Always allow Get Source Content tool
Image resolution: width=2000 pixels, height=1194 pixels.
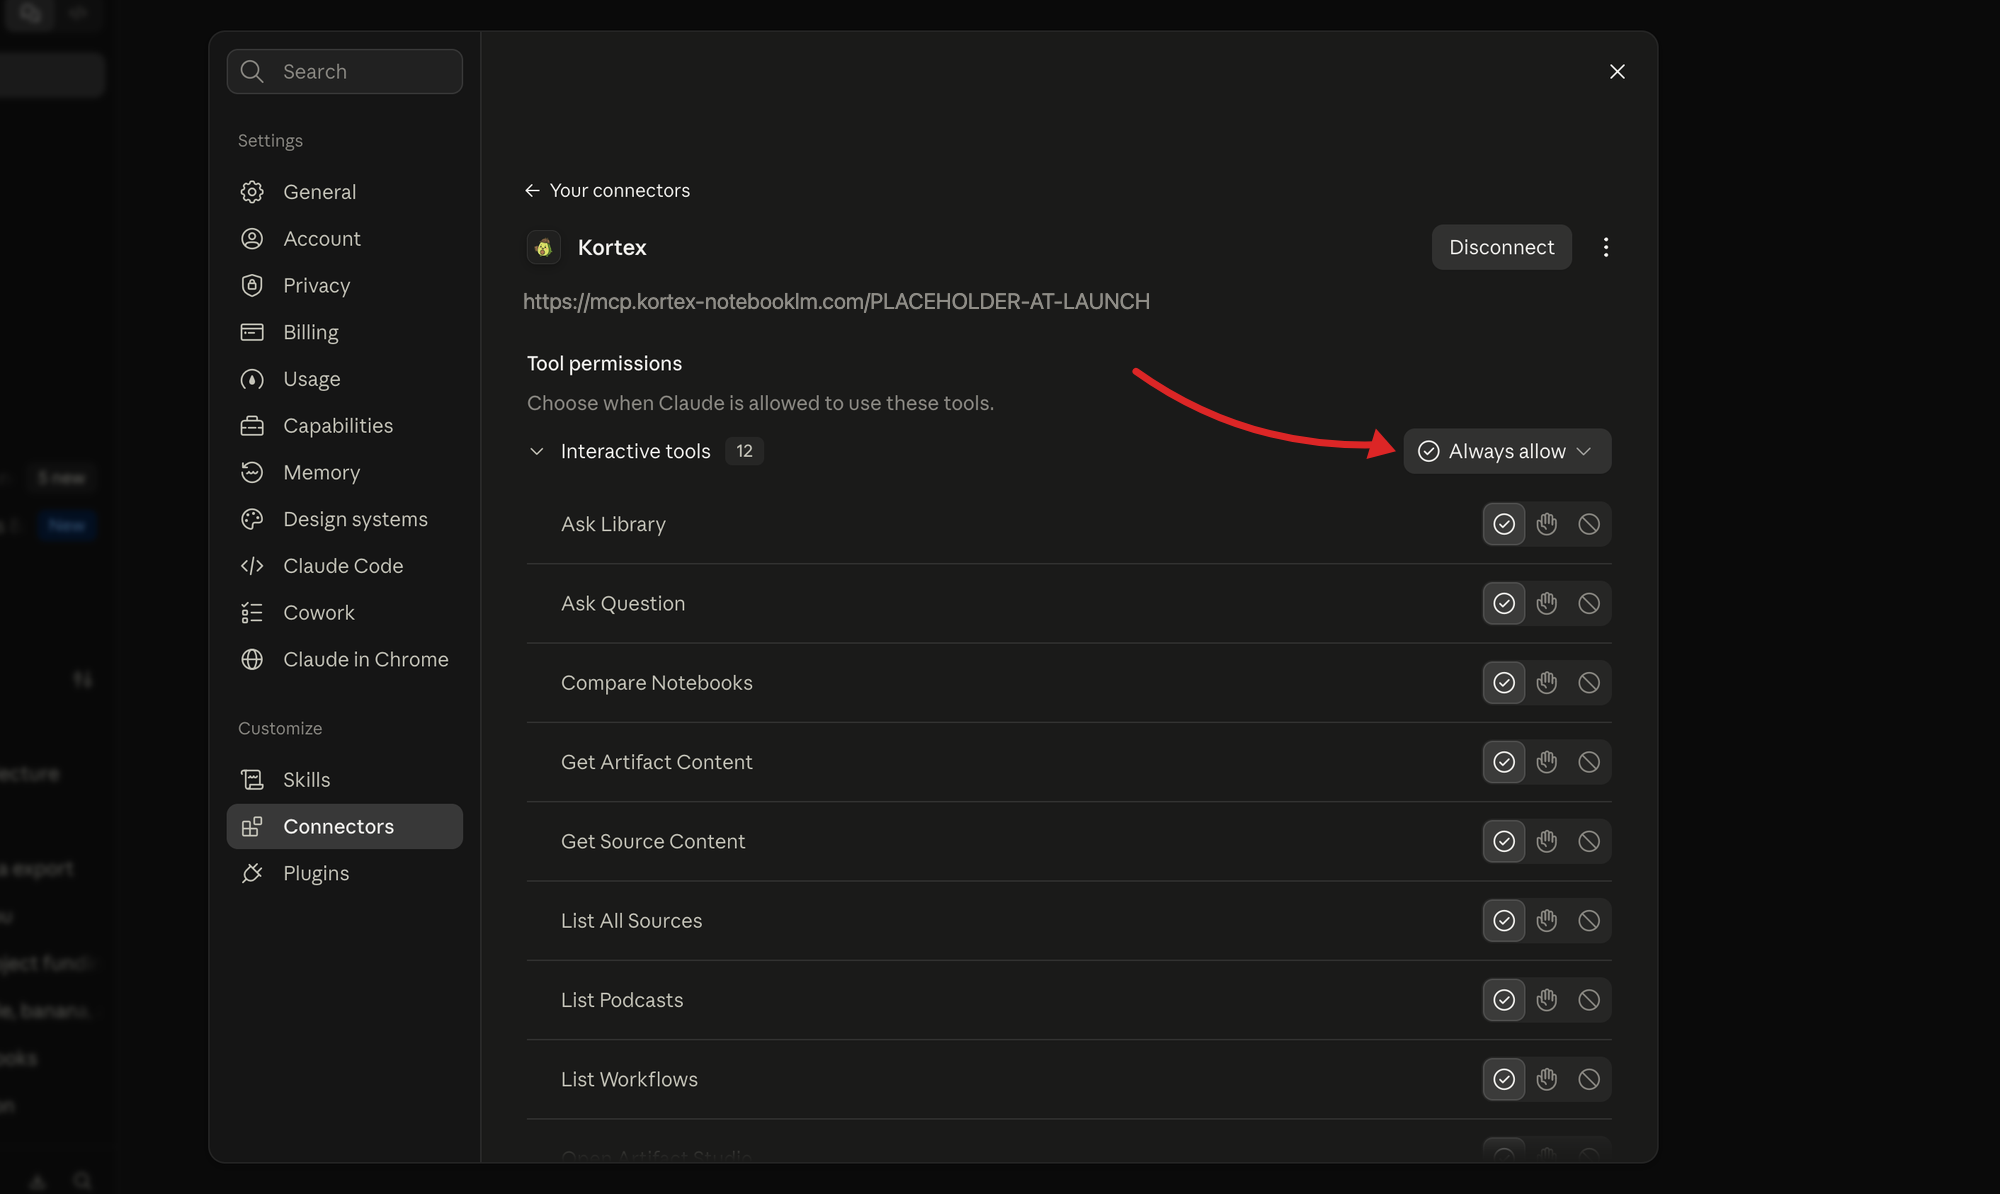(1504, 841)
